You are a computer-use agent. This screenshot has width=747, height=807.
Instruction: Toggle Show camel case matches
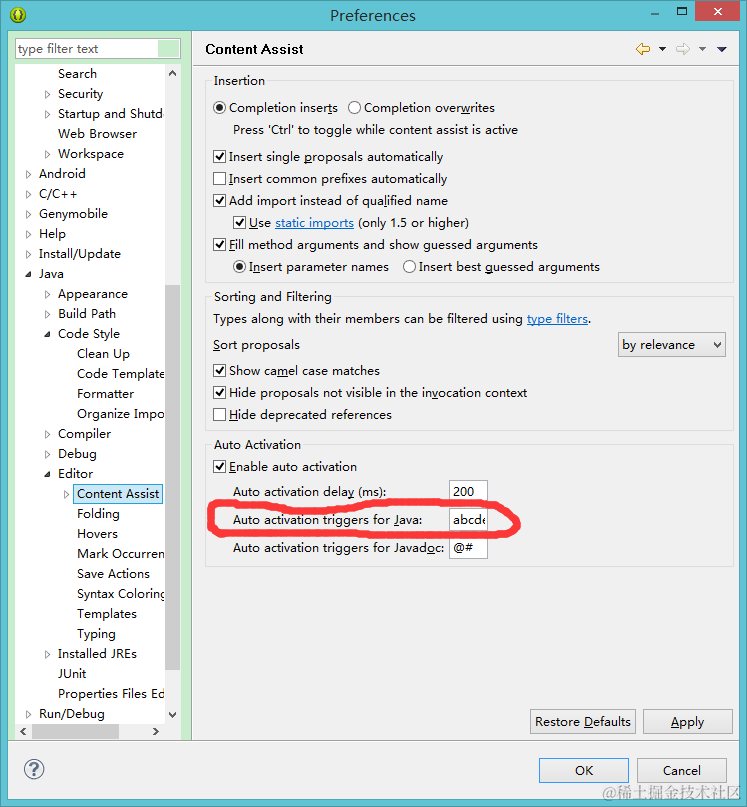pos(219,371)
